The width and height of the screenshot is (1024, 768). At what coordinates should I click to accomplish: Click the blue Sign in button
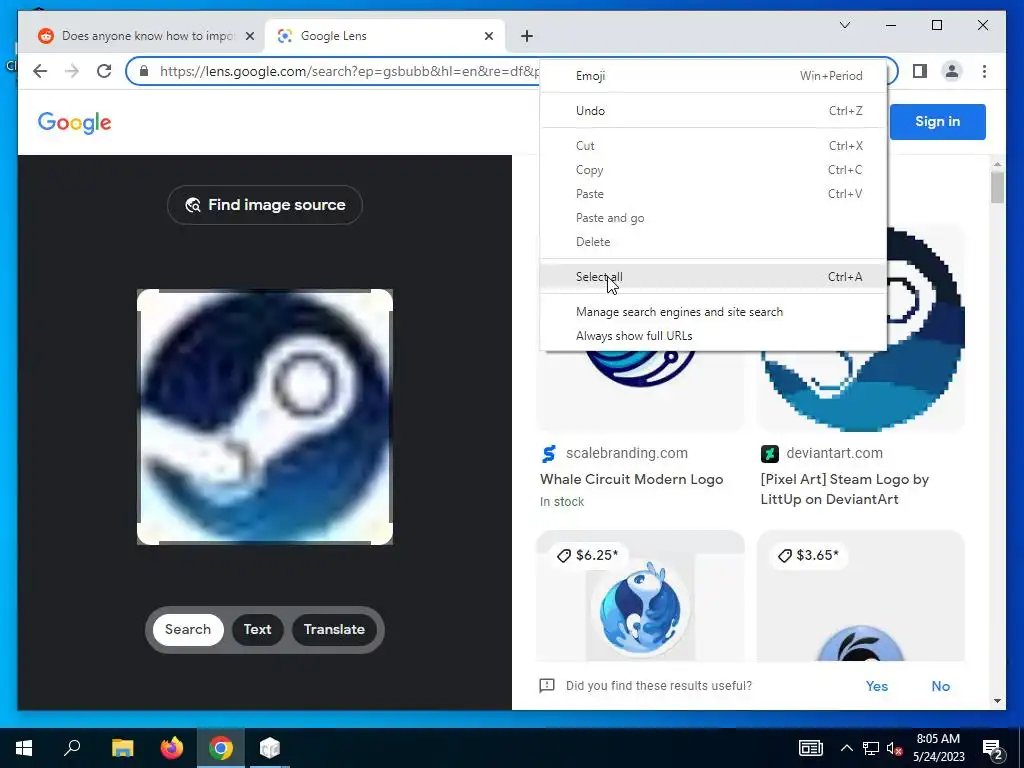937,121
